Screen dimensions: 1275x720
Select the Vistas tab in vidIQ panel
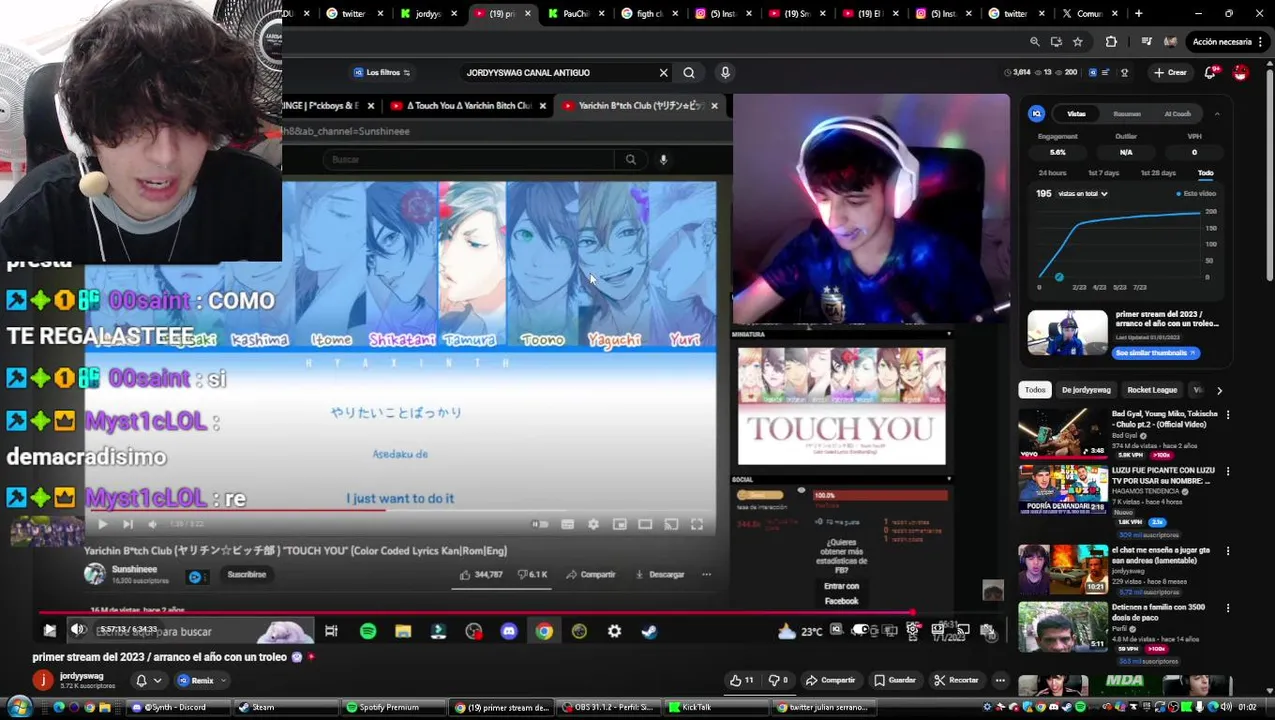[1076, 114]
